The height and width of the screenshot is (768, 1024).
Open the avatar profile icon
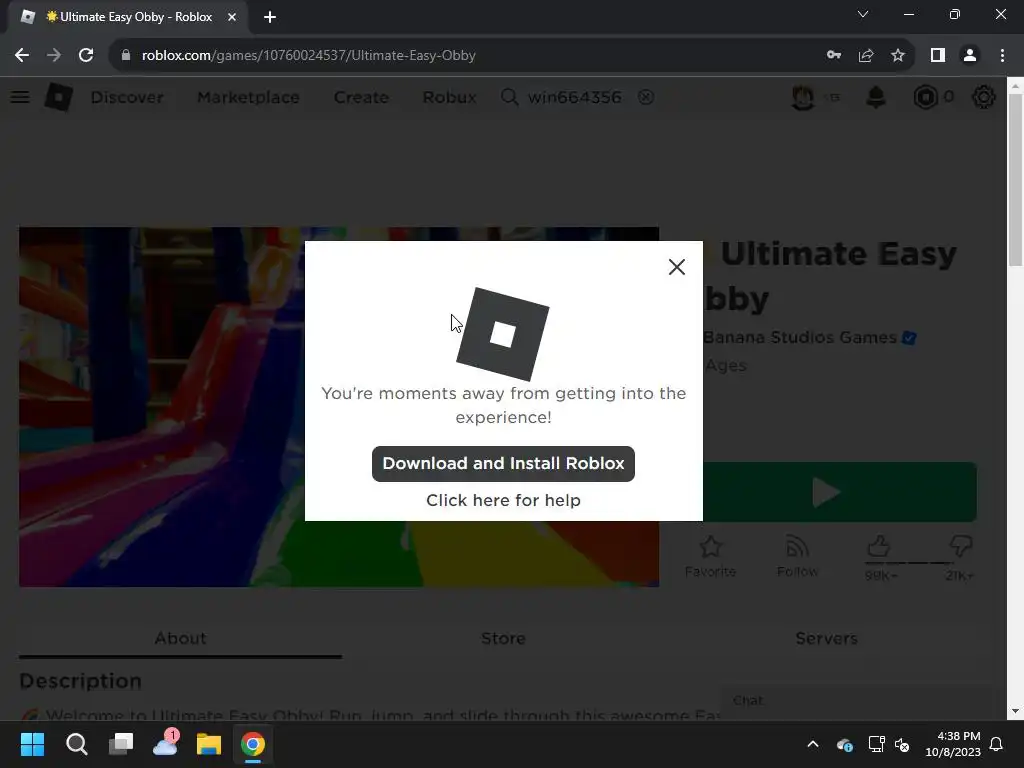point(803,97)
